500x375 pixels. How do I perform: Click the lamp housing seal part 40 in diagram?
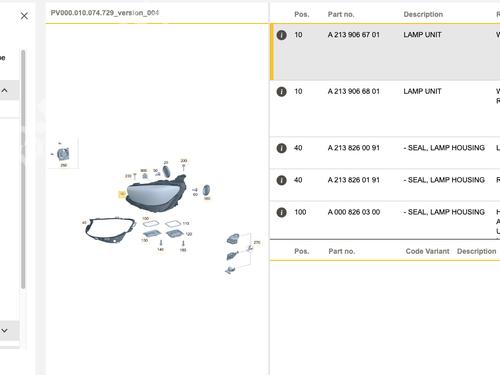pyautogui.click(x=109, y=229)
